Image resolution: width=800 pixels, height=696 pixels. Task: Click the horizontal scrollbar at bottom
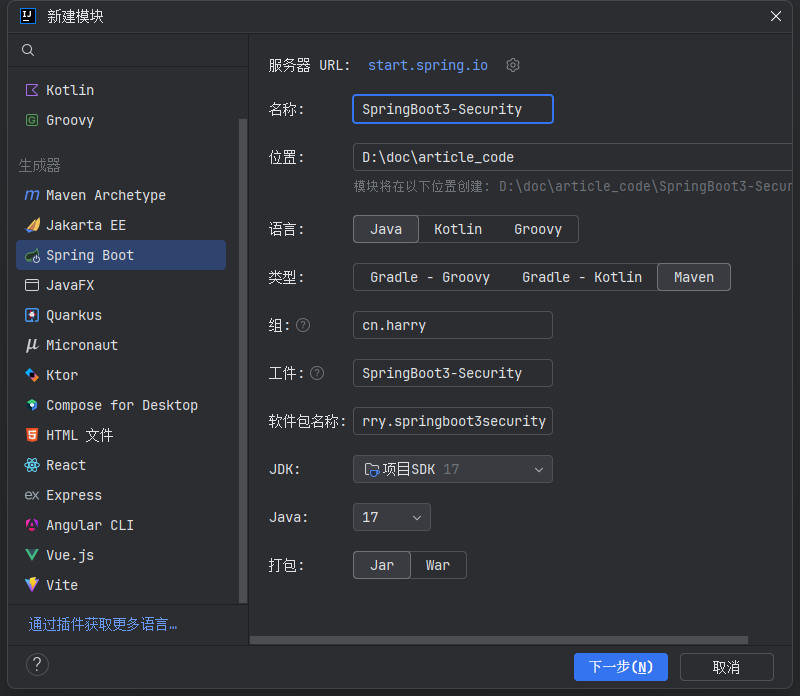pos(498,640)
